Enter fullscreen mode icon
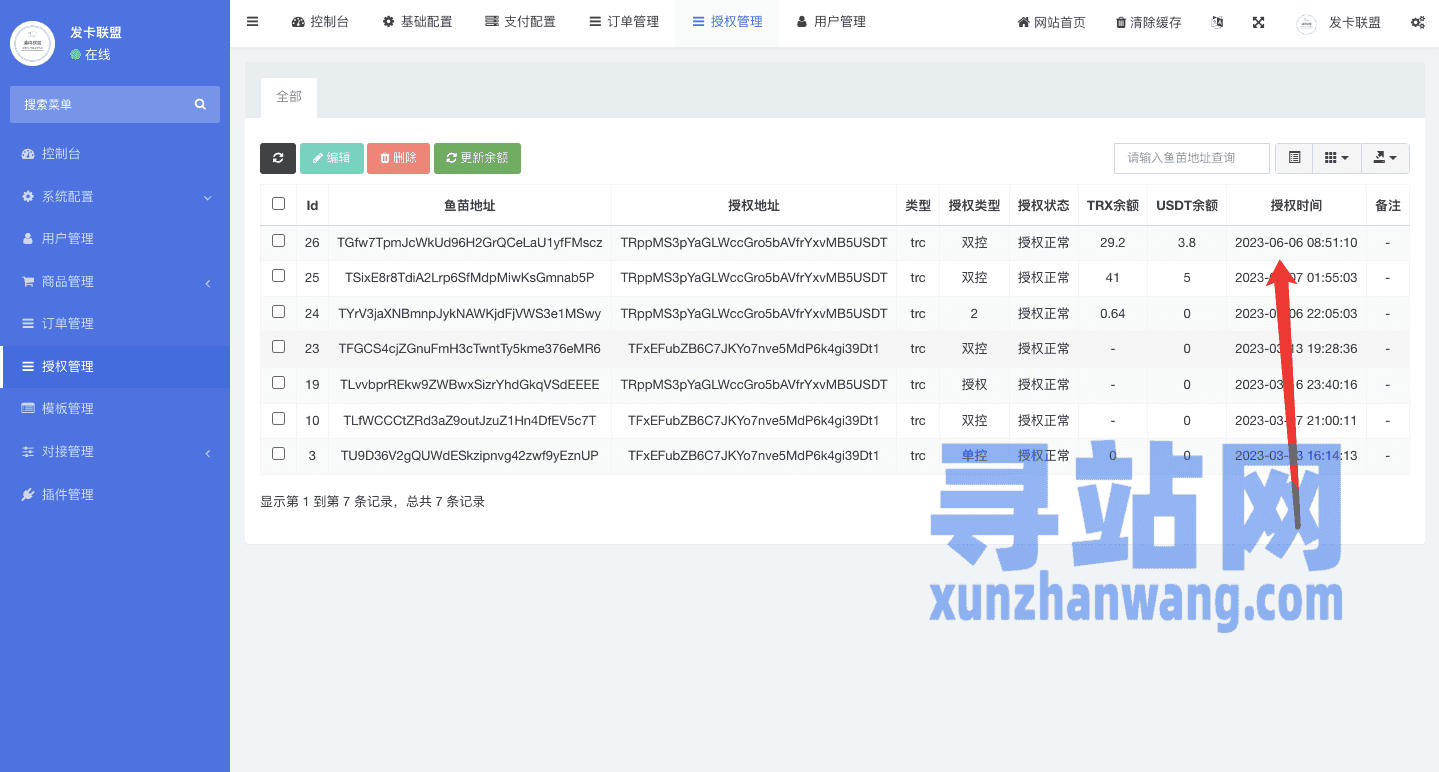 (x=1259, y=22)
